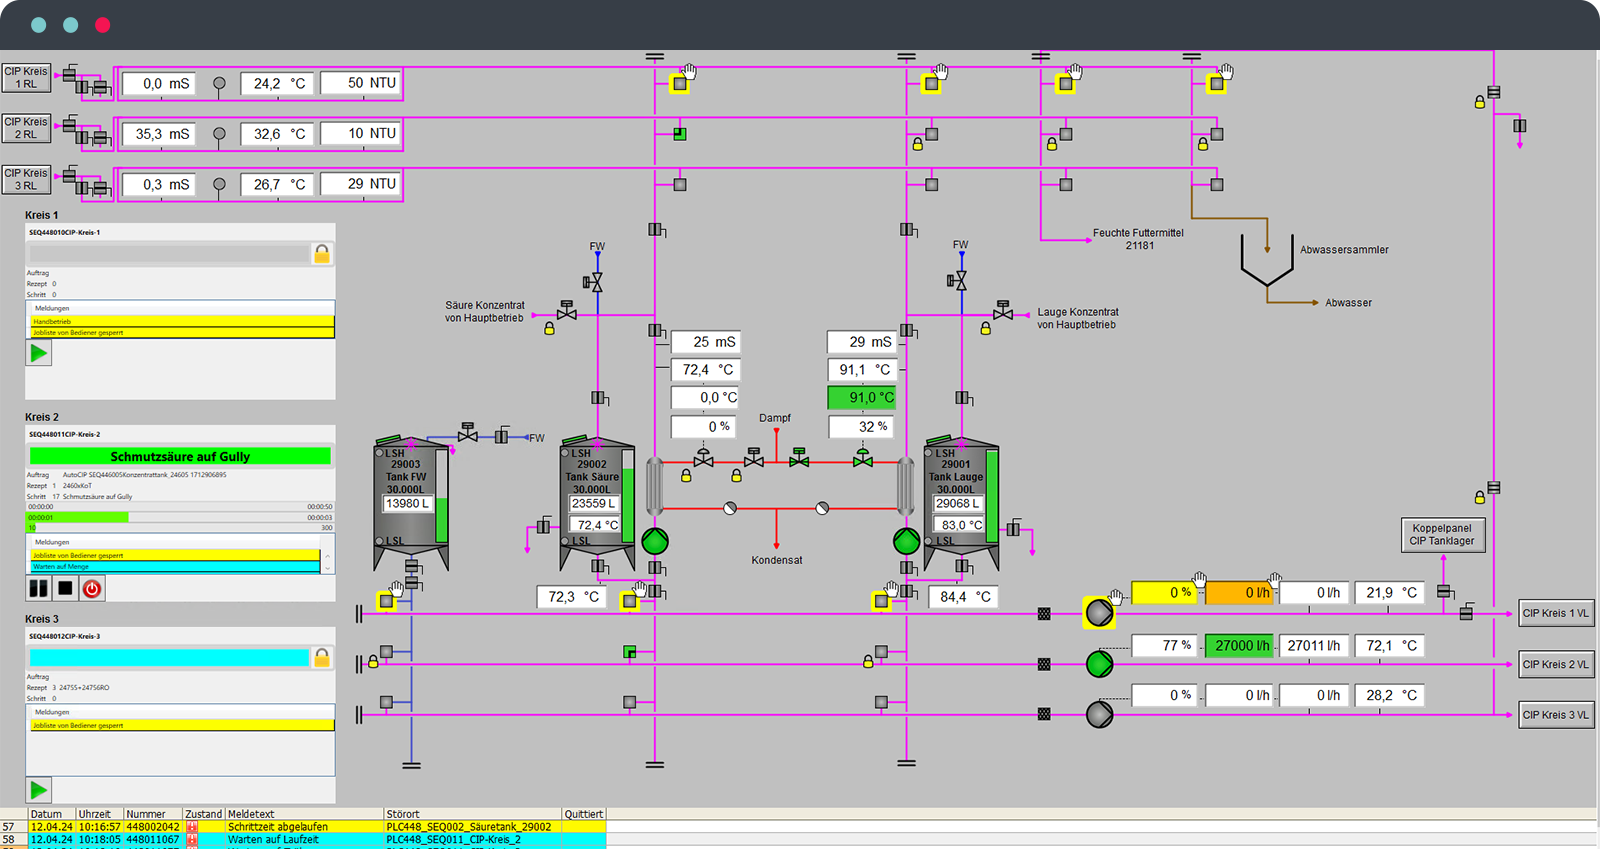Toggle the padlock beside Säure Konzentrat valve
Screen dimensions: 1600x849
(x=549, y=328)
